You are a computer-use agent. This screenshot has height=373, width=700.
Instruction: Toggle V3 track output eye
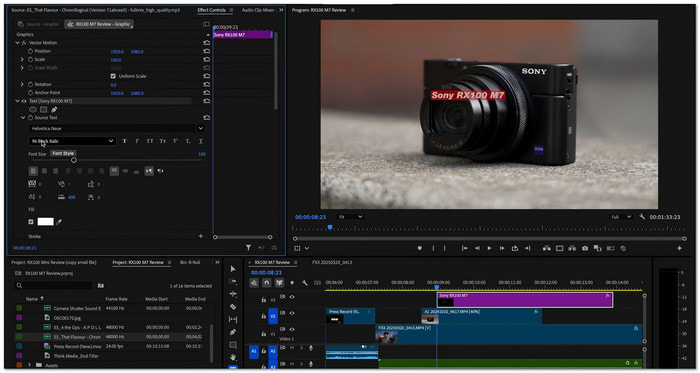[x=292, y=297]
